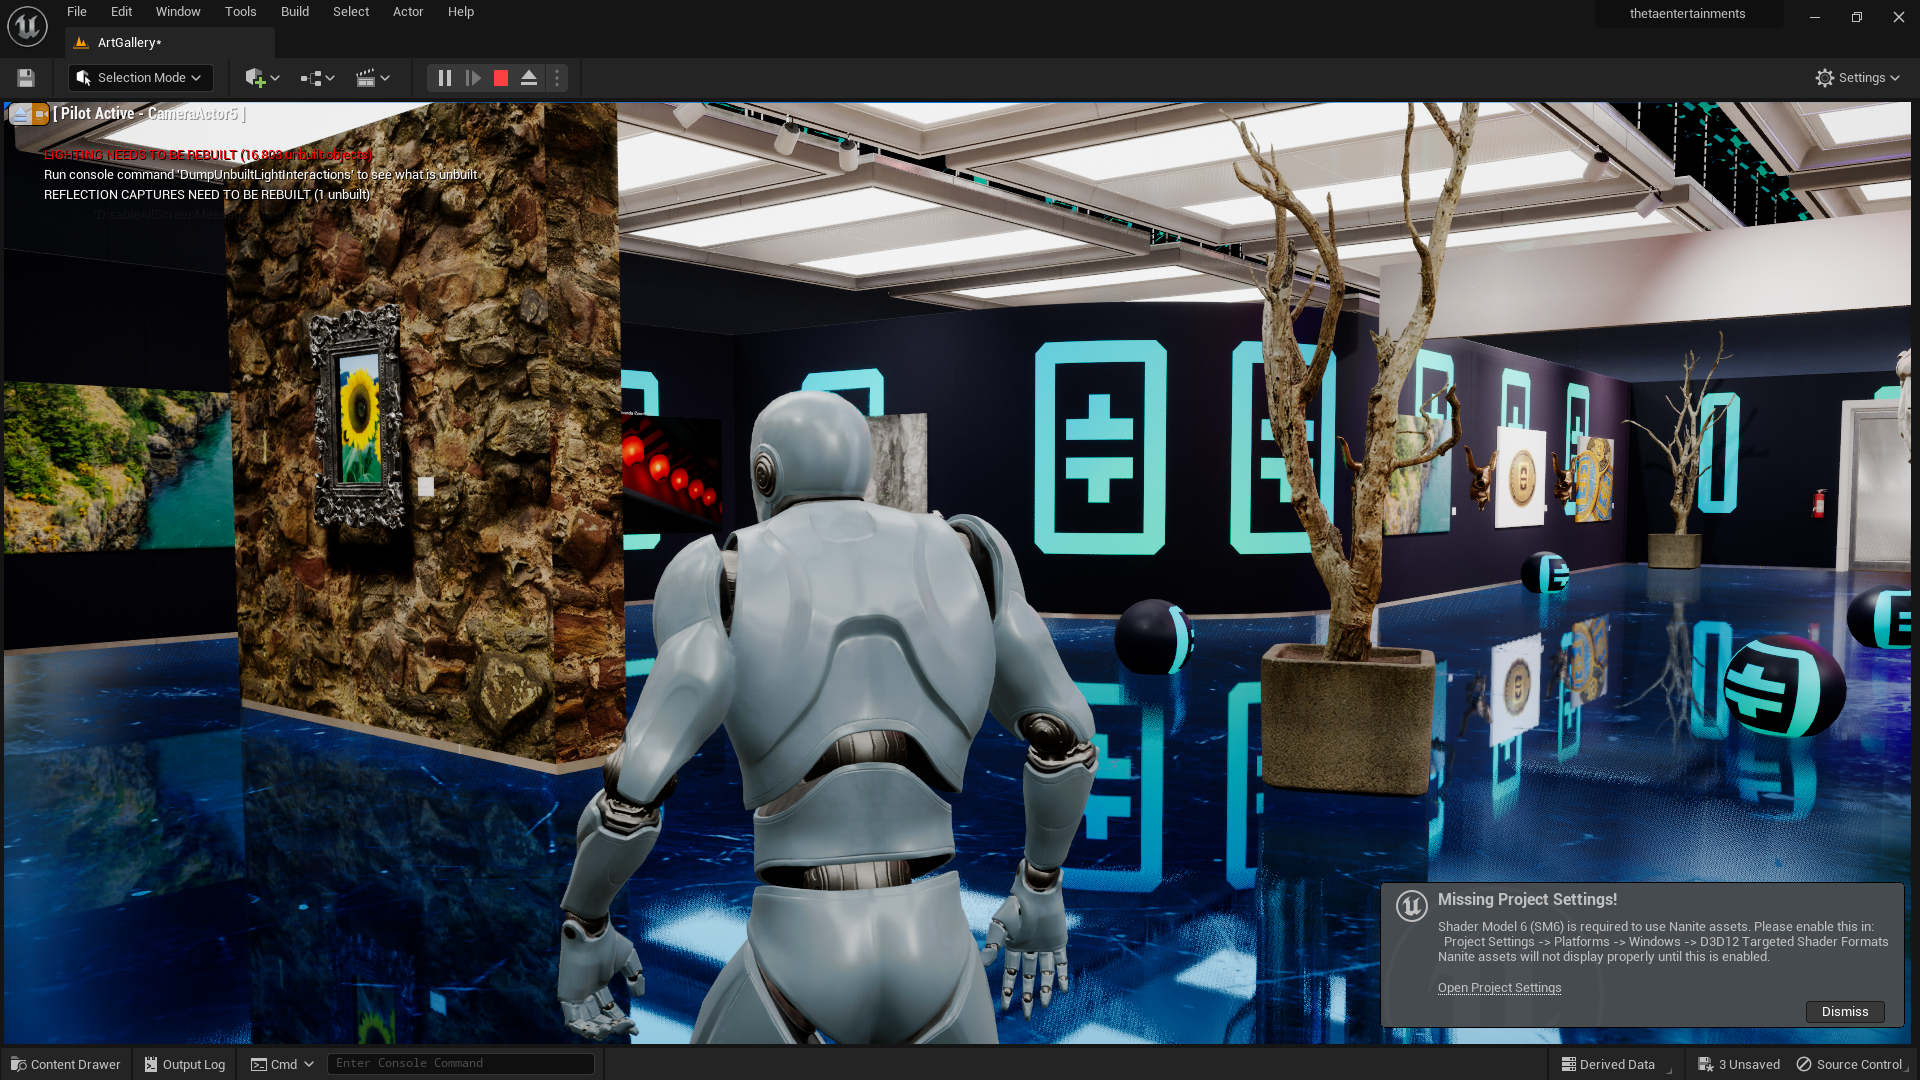Open the Settings menu
Viewport: 1920px width, 1080px height.
1857,78
